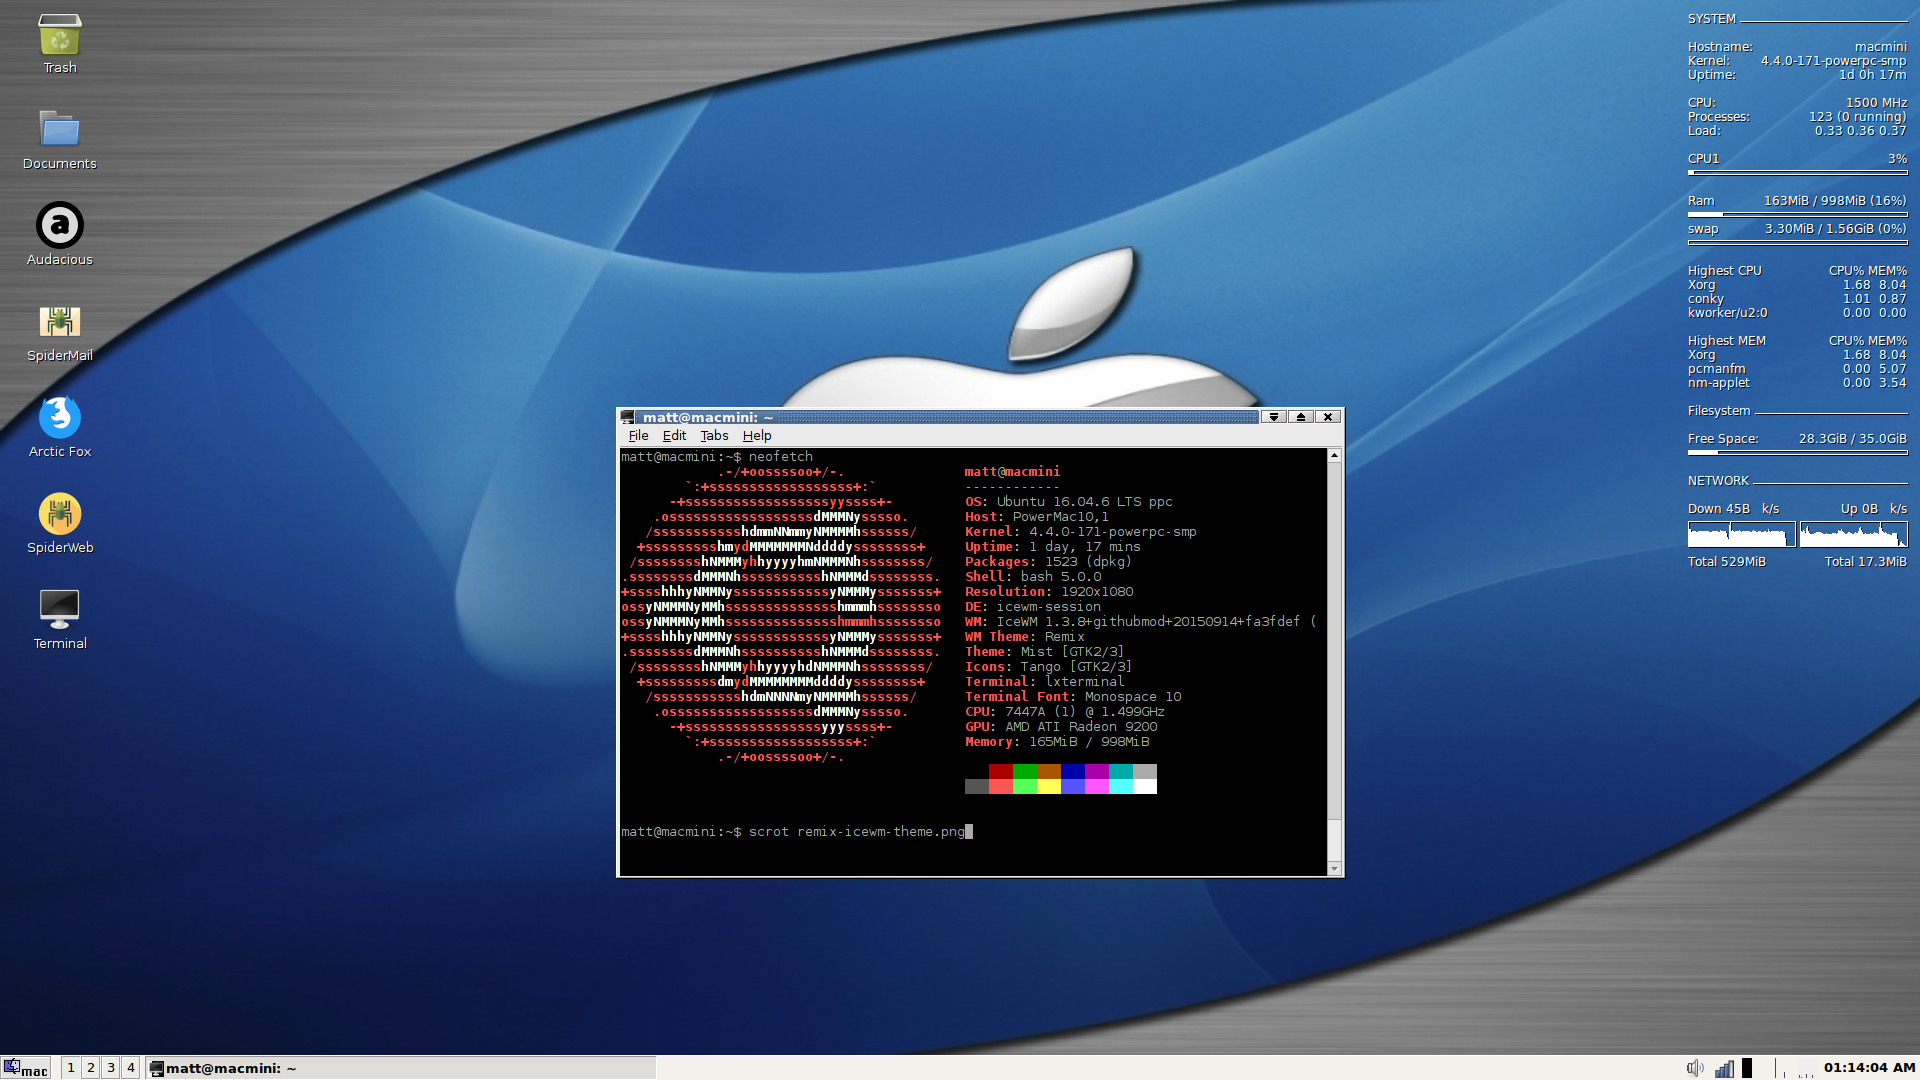Click the taskbar clock
The image size is (1920, 1080).
(x=1869, y=1068)
